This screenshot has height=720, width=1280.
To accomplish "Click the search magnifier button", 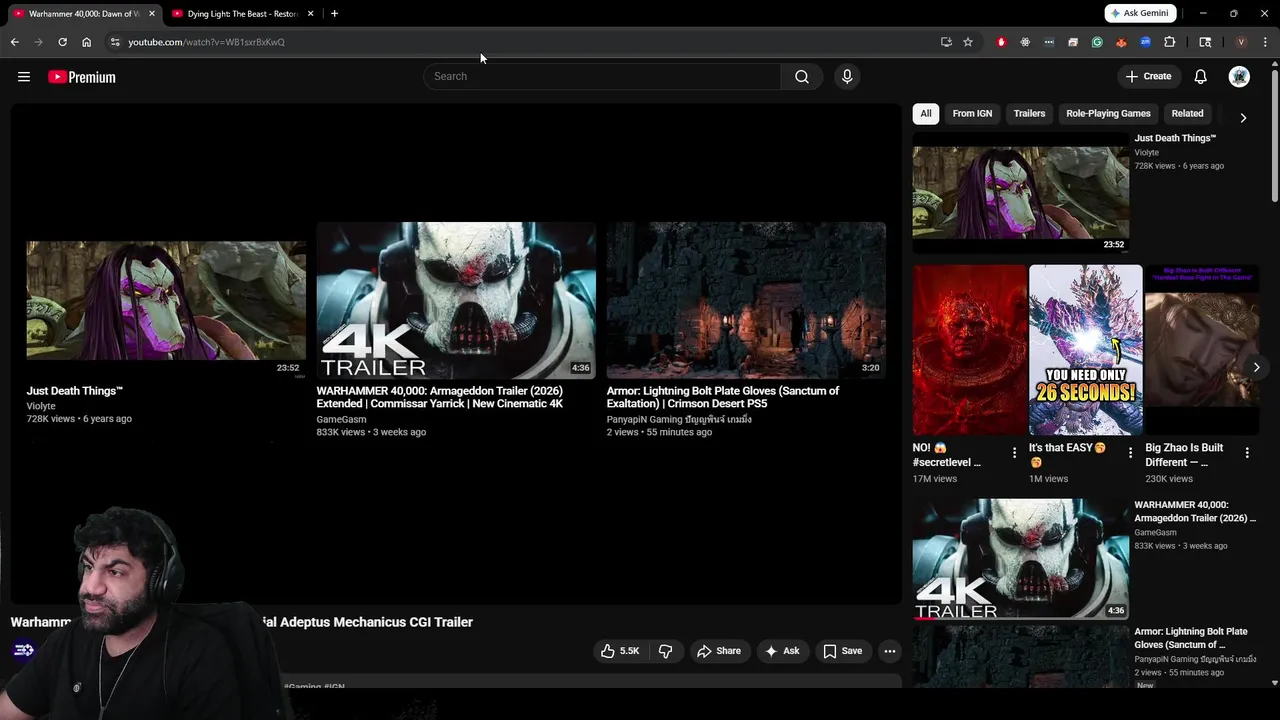I will click(801, 77).
